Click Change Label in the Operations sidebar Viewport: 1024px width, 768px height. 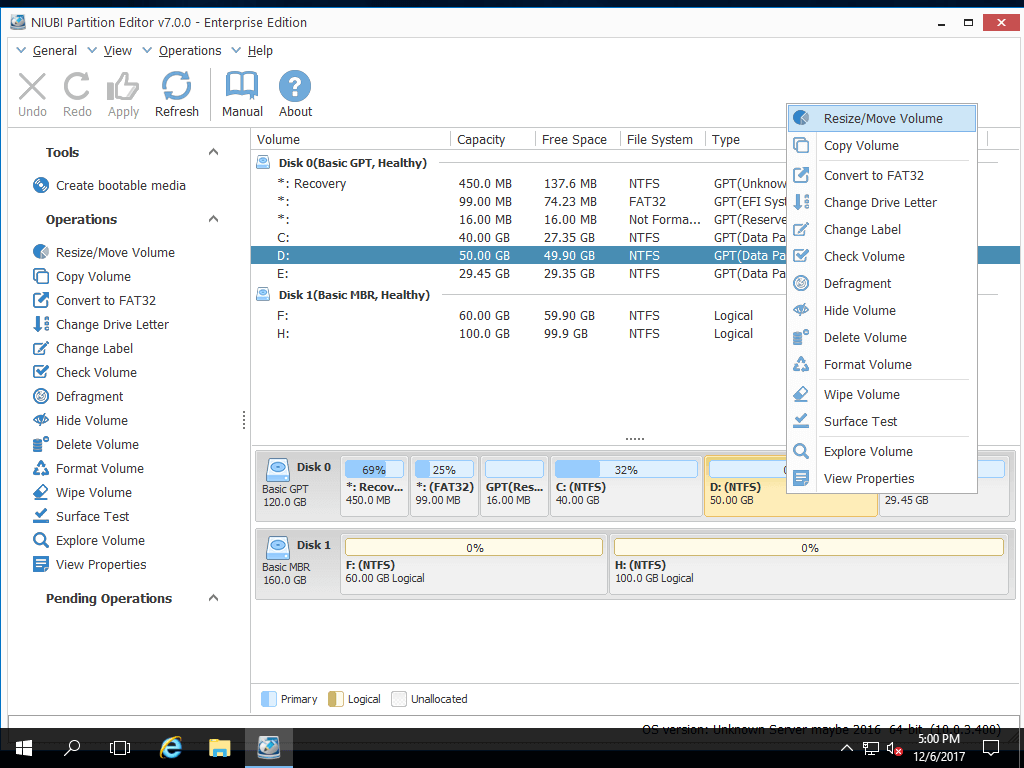(x=95, y=349)
